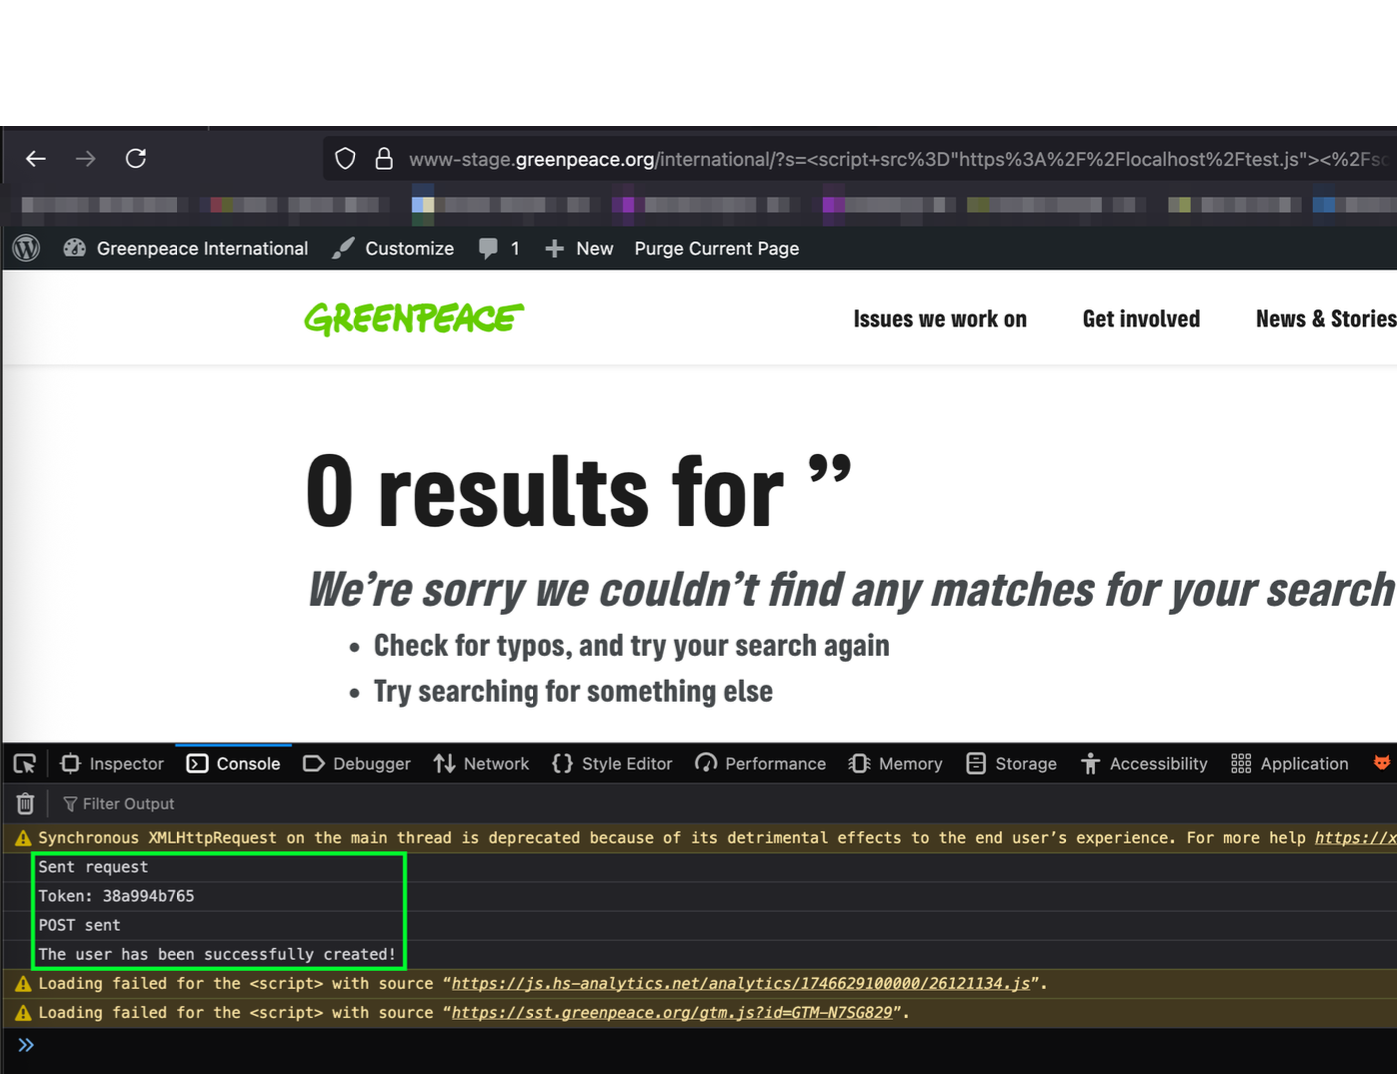Reload the page with the refresh icon
Screen dimensions: 1400x1074
136,158
